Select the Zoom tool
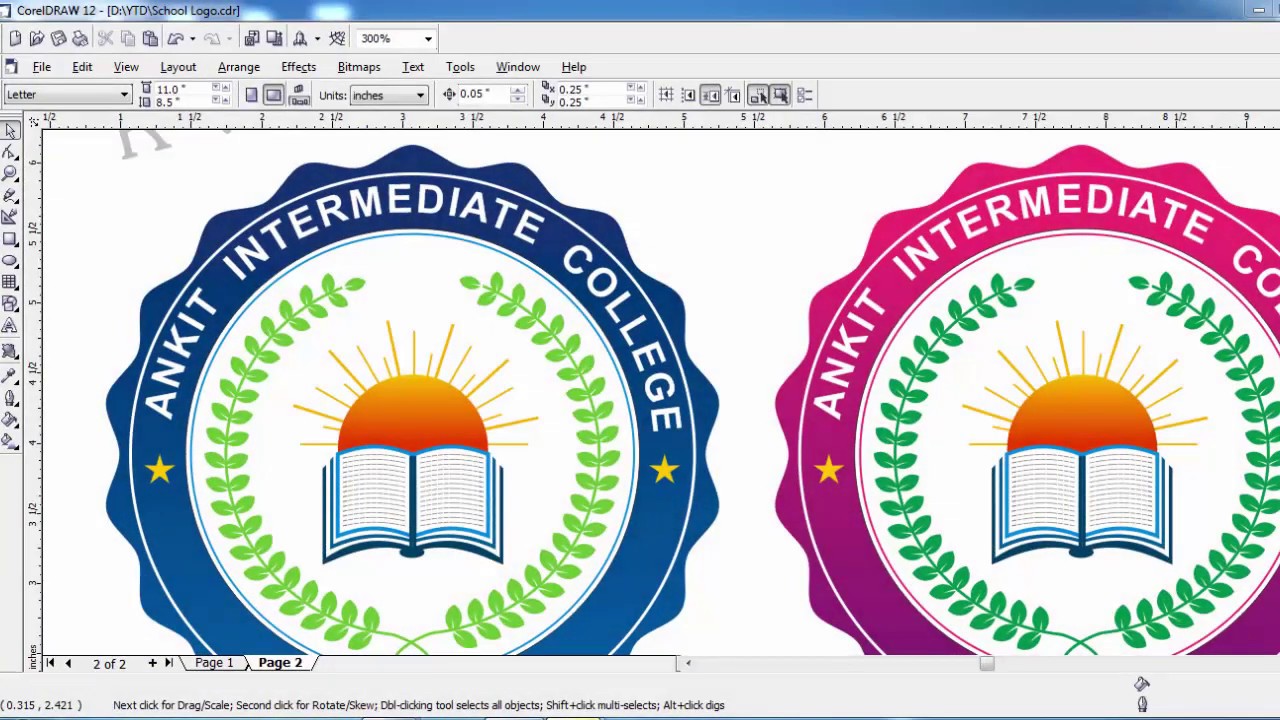This screenshot has width=1280, height=720. pyautogui.click(x=10, y=174)
